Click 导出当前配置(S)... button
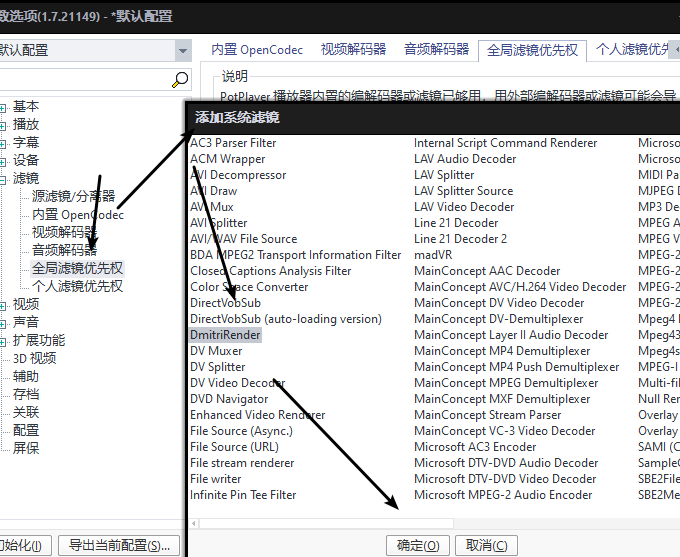This screenshot has height=557, width=680. 119,545
